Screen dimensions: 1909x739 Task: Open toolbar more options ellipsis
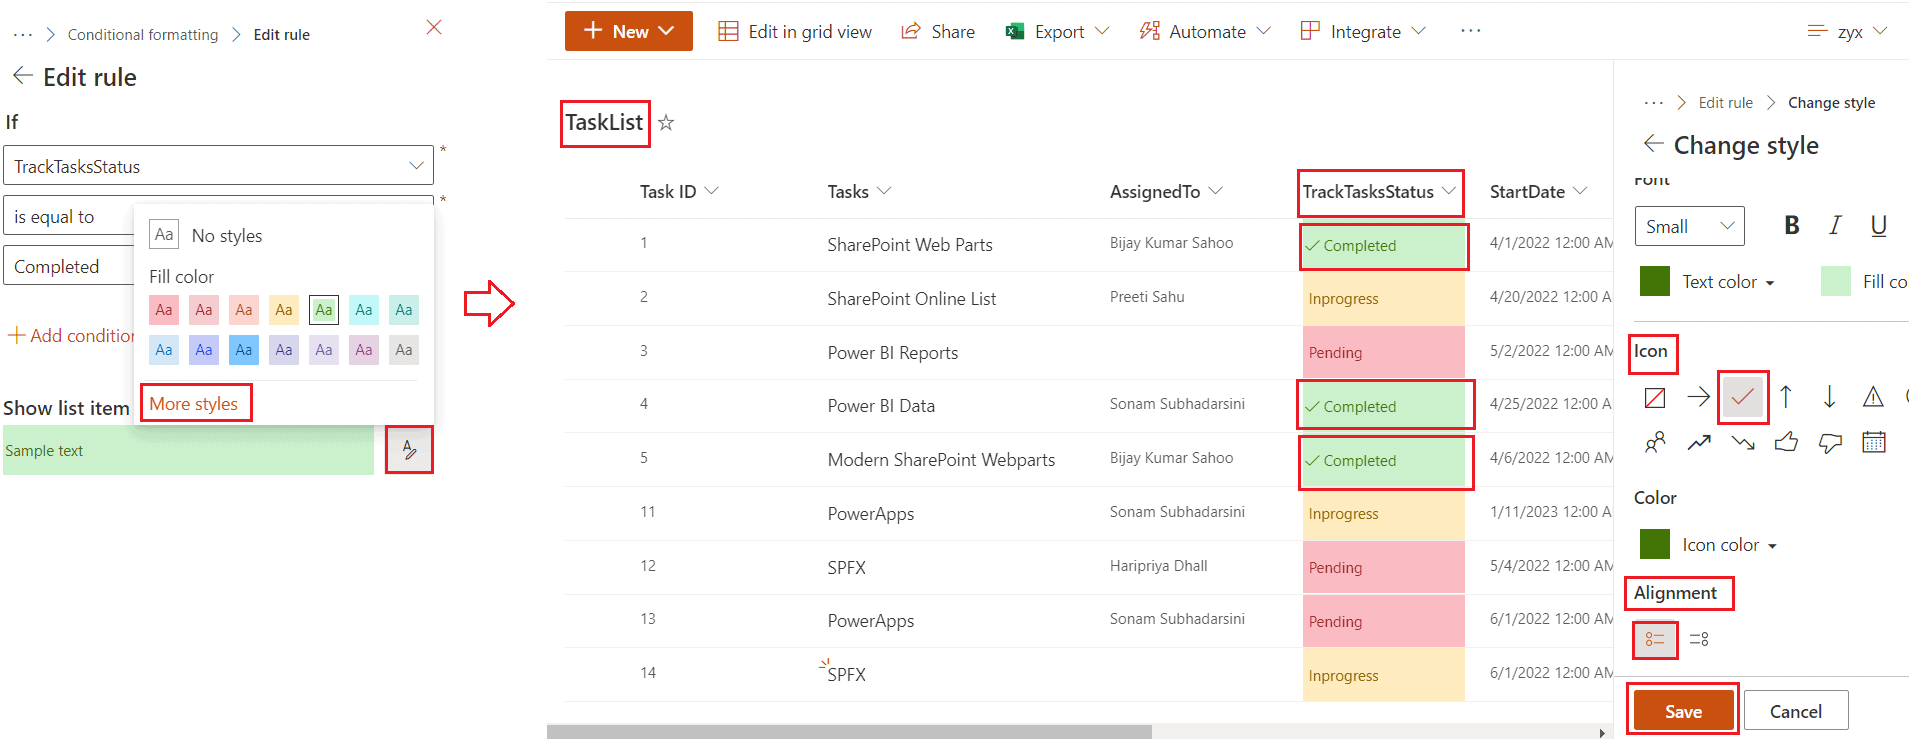(1470, 31)
